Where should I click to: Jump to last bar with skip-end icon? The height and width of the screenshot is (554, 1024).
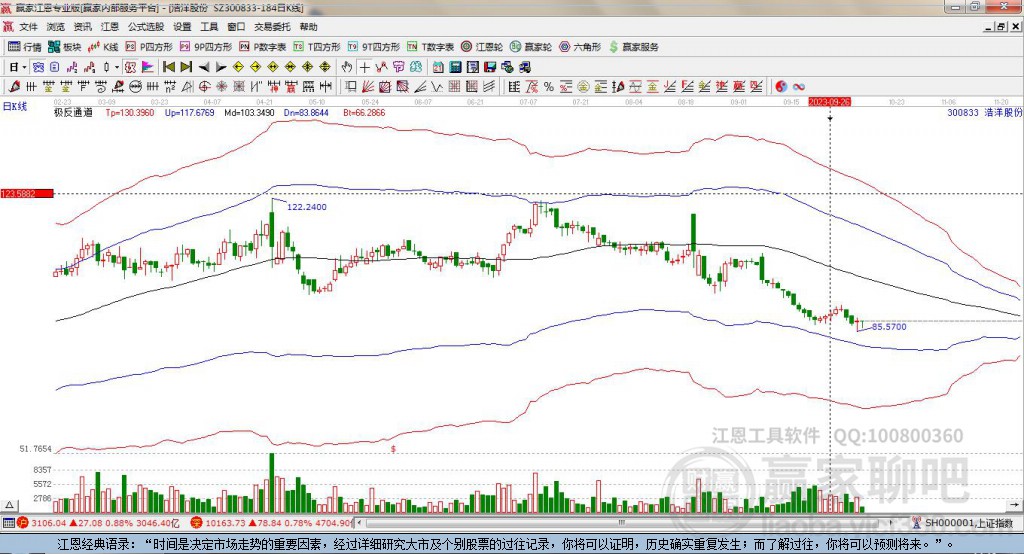pyautogui.click(x=186, y=67)
